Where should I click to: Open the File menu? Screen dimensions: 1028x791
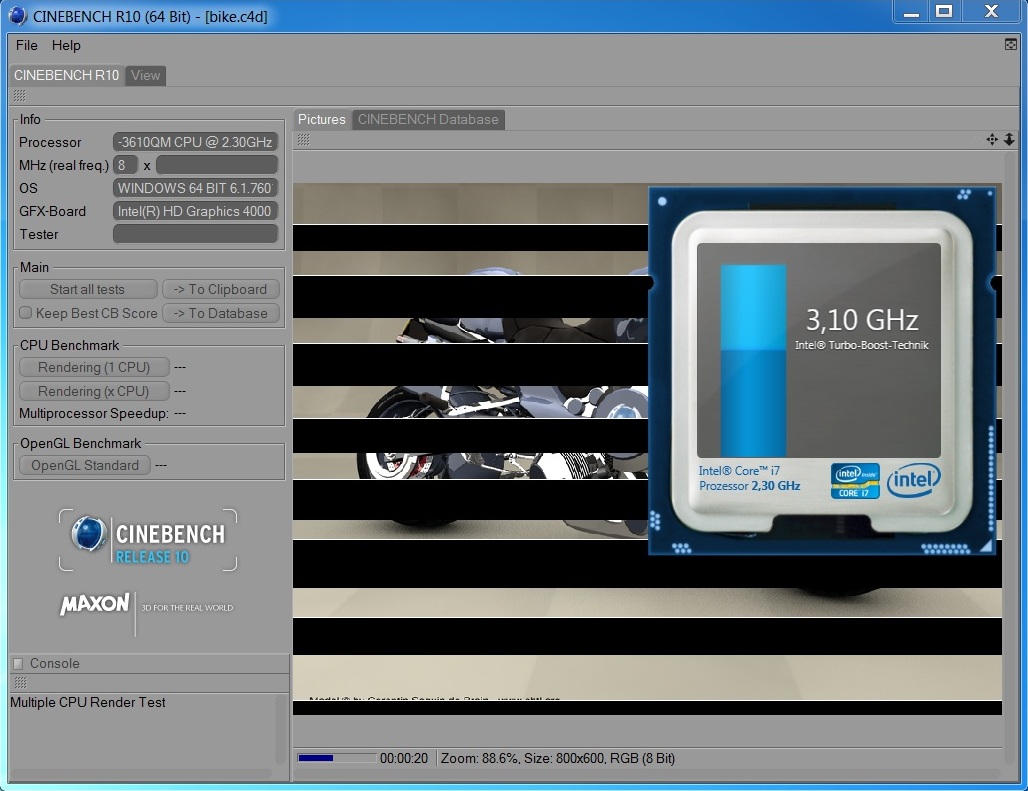pyautogui.click(x=26, y=45)
